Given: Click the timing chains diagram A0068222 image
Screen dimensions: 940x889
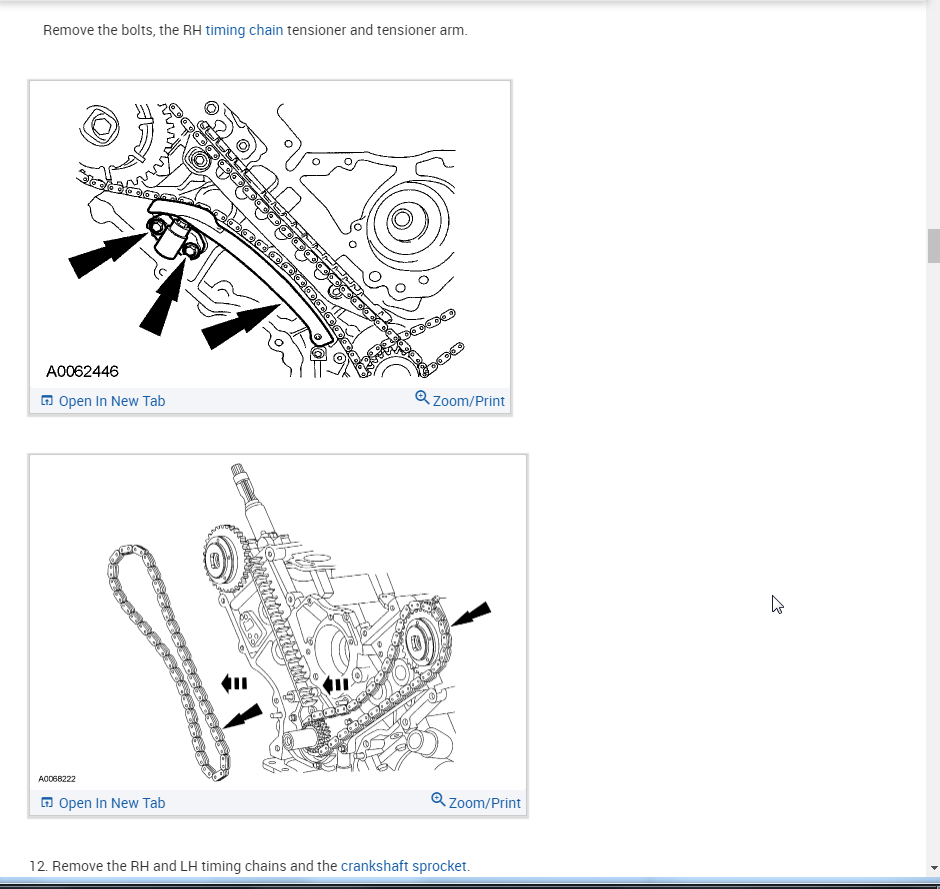Looking at the screenshot, I should 278,622.
